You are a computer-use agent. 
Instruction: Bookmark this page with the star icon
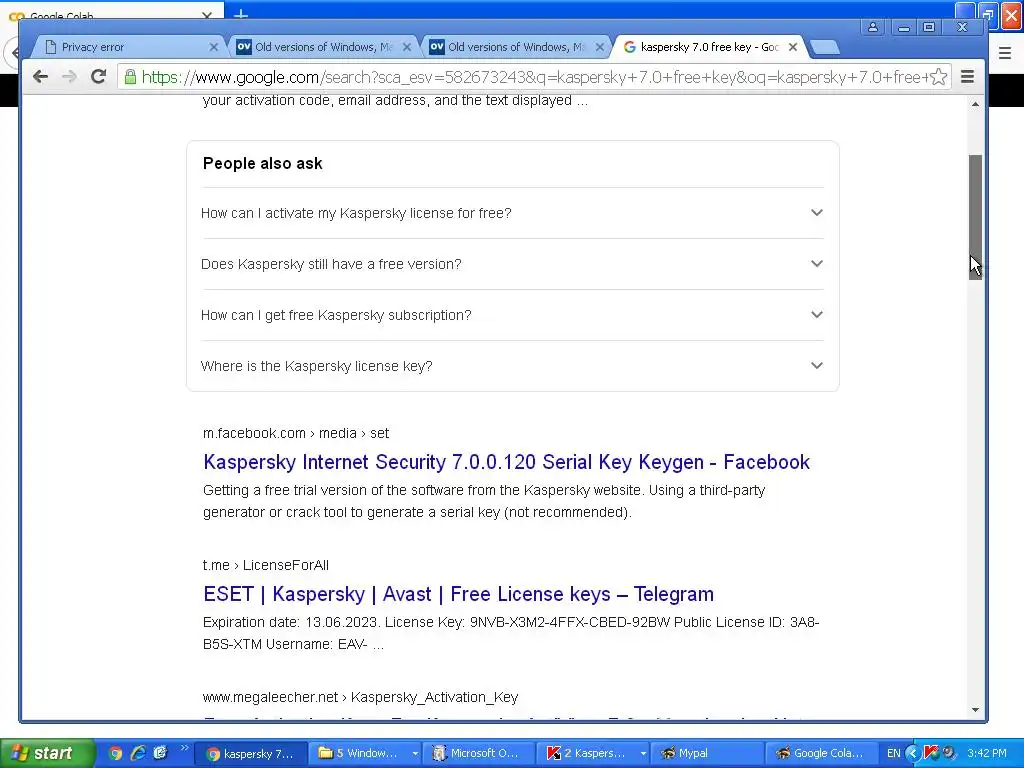(x=938, y=77)
